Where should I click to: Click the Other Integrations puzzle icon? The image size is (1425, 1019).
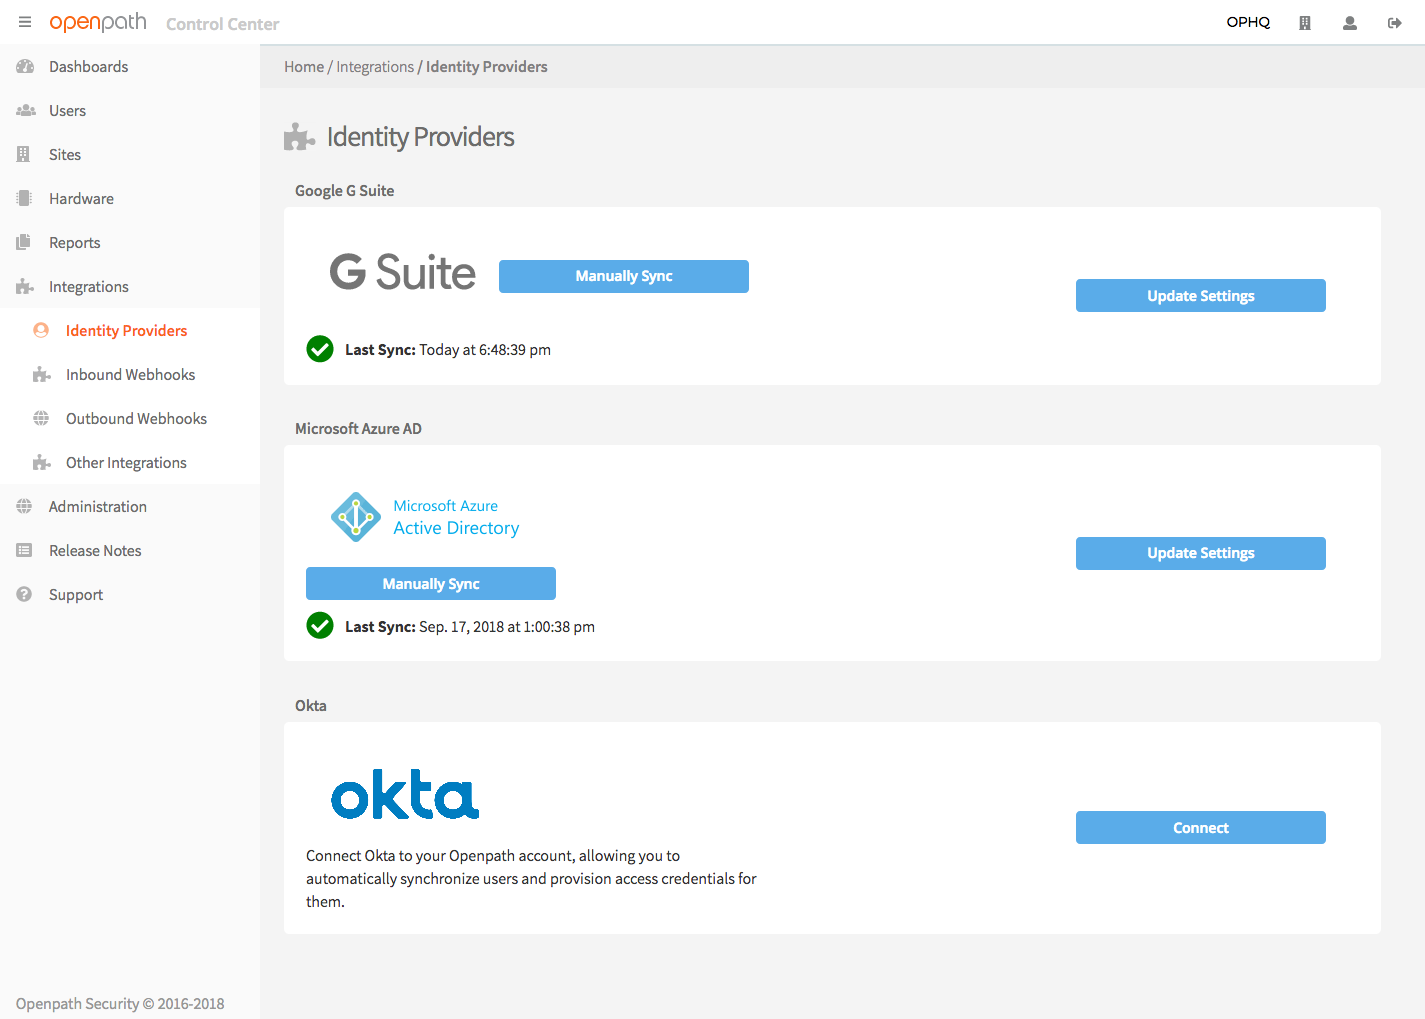(41, 463)
